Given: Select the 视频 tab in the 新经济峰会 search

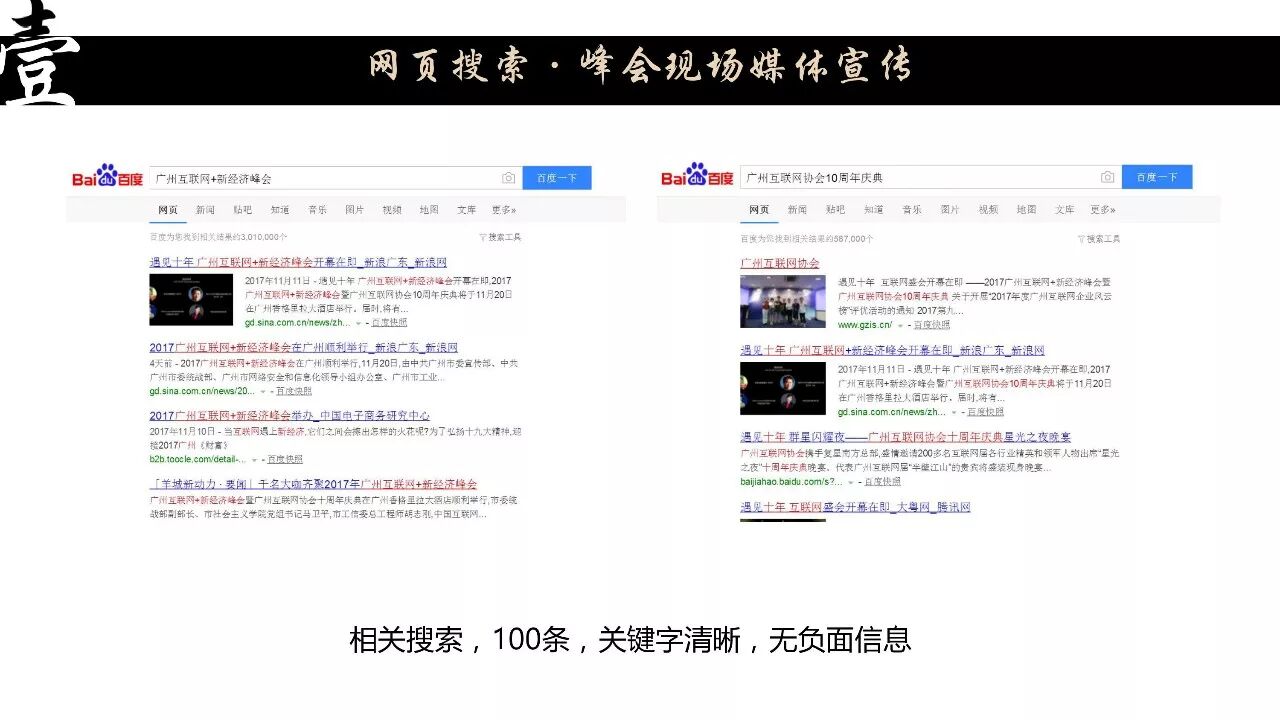Looking at the screenshot, I should coord(392,210).
